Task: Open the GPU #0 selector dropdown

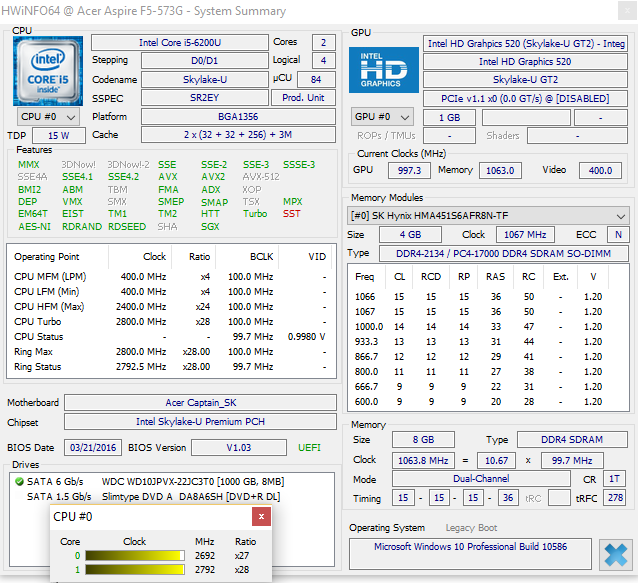Action: coord(382,117)
